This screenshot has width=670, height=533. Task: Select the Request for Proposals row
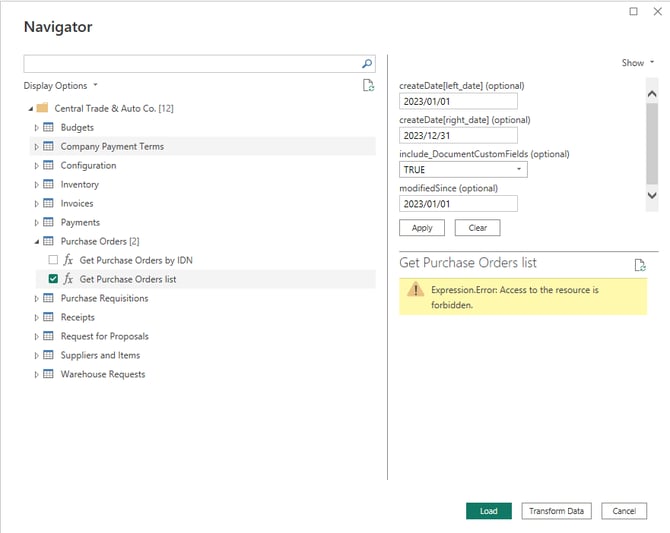pyautogui.click(x=203, y=336)
